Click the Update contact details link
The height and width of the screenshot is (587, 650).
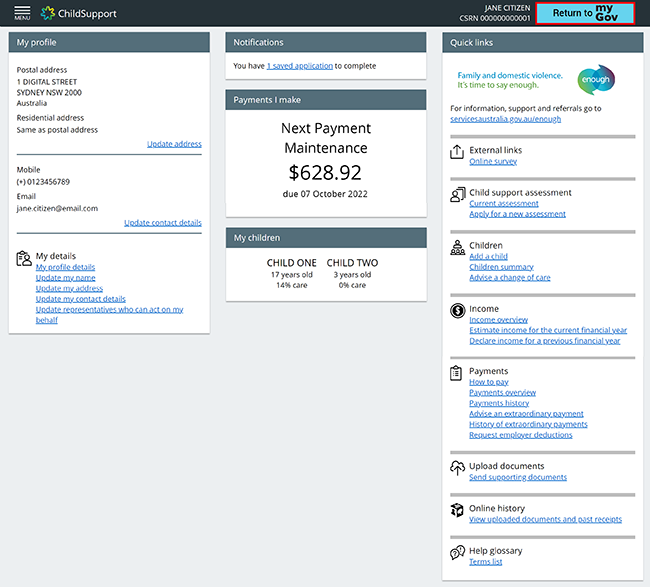(x=162, y=223)
